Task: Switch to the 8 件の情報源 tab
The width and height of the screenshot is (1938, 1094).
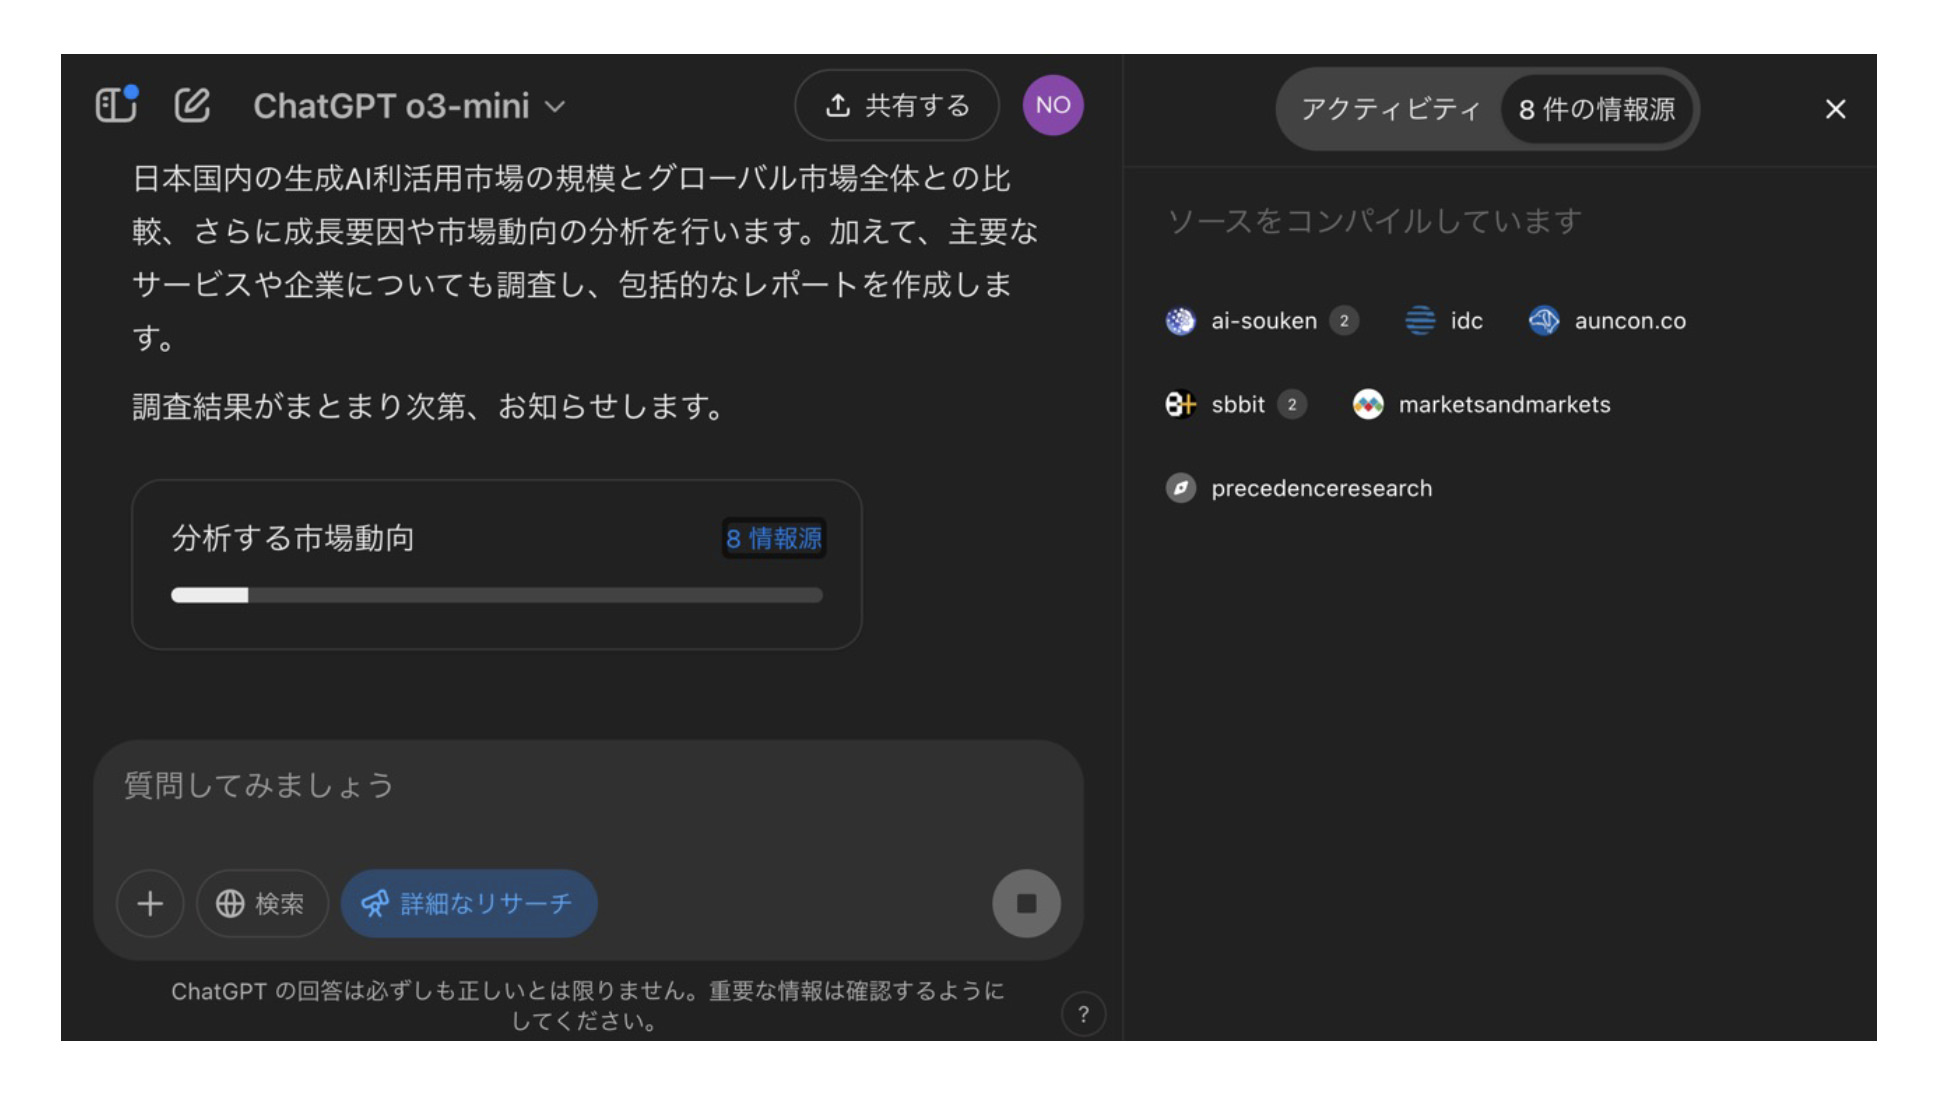Action: pyautogui.click(x=1597, y=110)
